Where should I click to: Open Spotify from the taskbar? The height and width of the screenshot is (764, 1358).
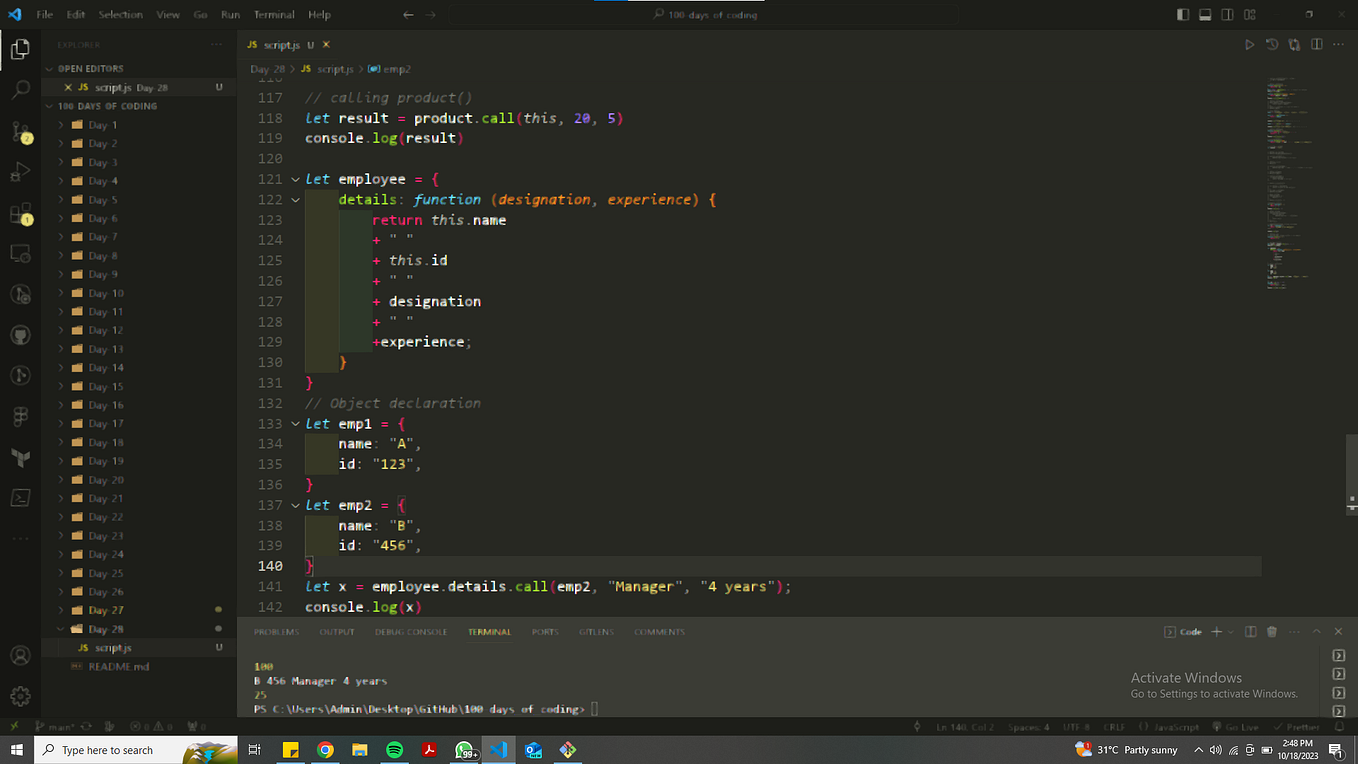point(394,749)
